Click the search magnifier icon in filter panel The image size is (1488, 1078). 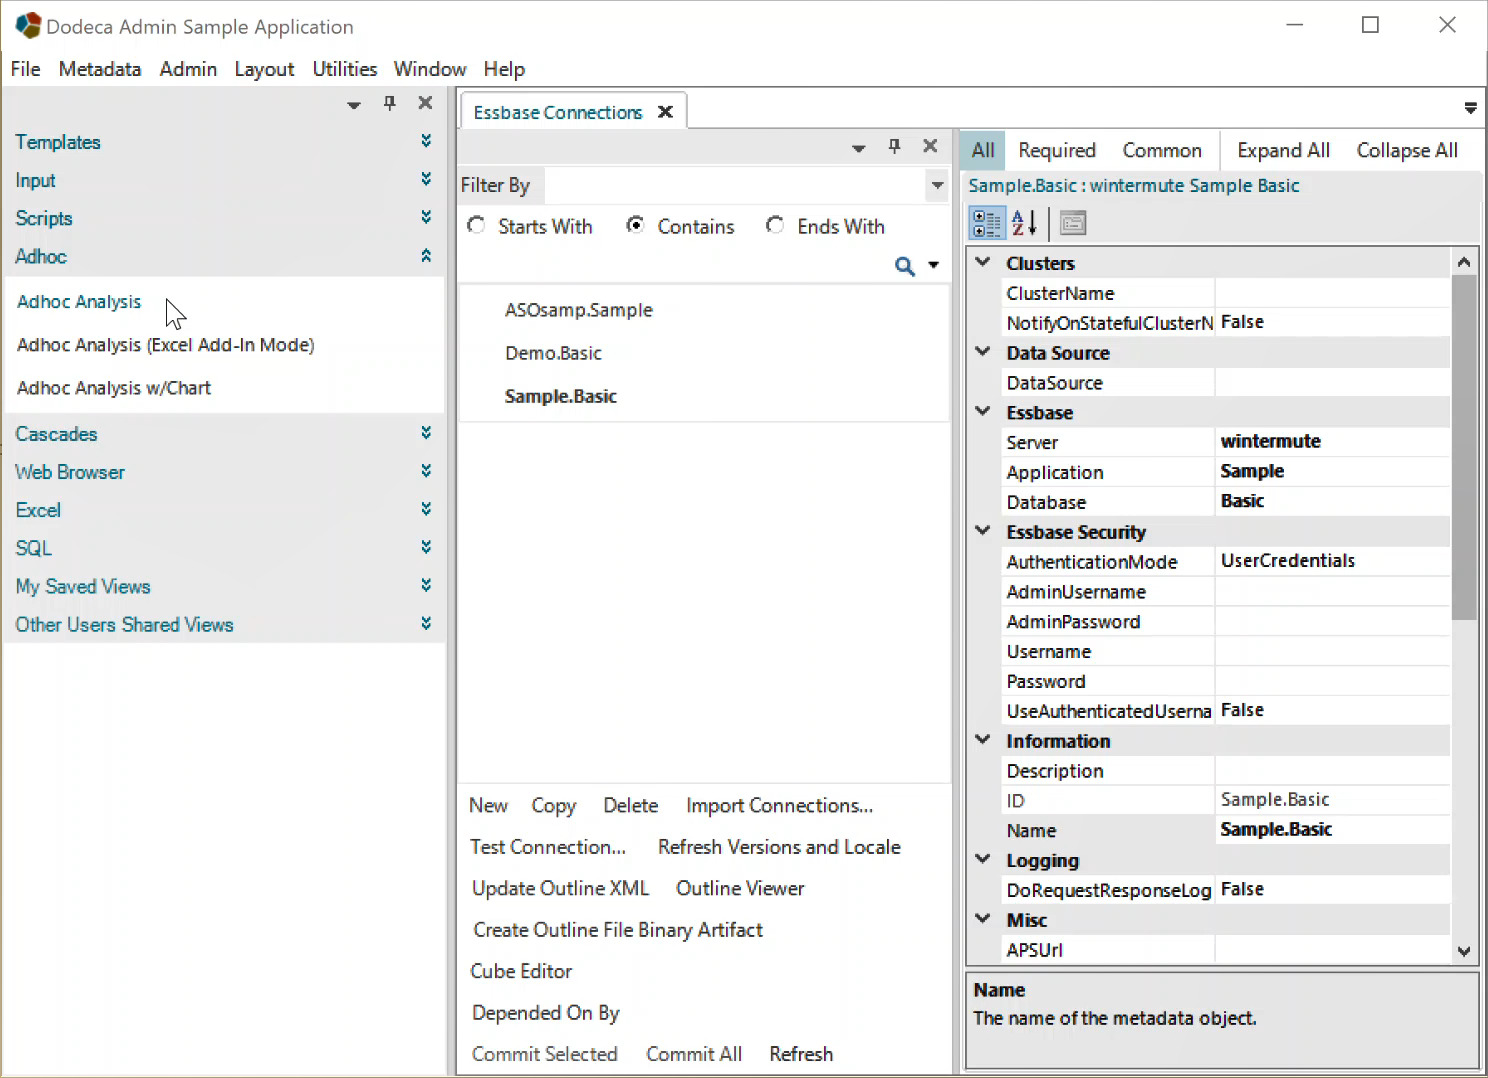[904, 266]
